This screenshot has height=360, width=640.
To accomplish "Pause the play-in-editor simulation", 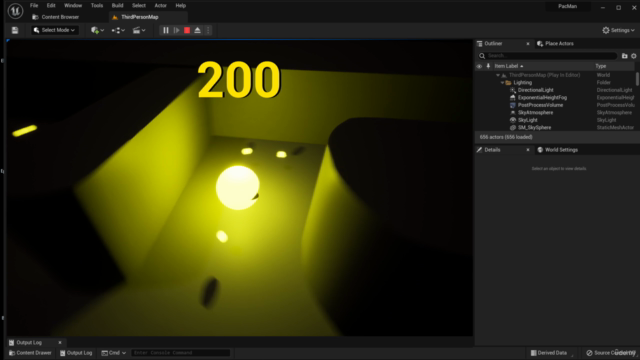I will coord(166,30).
